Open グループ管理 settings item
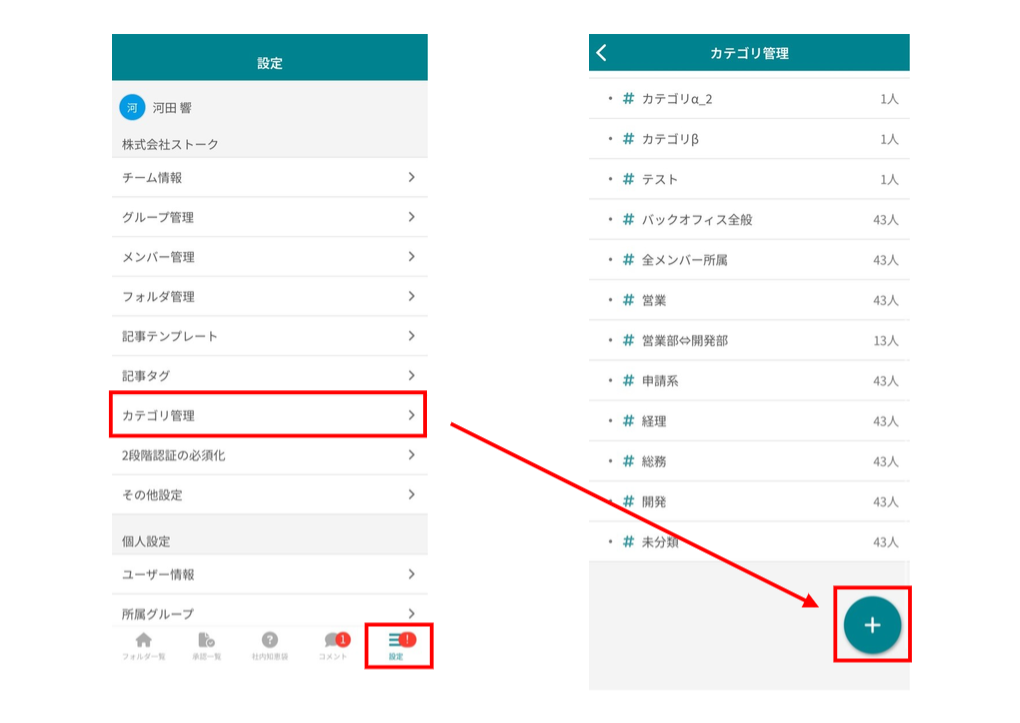The image size is (1020, 723). pos(269,217)
